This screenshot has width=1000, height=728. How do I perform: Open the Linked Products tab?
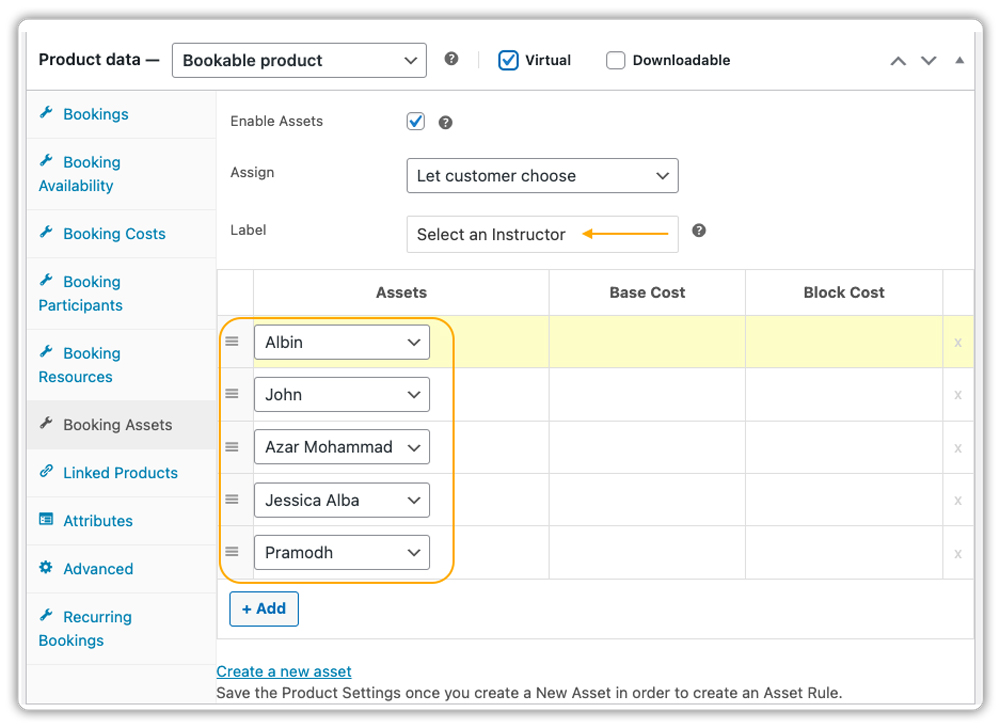click(x=120, y=473)
